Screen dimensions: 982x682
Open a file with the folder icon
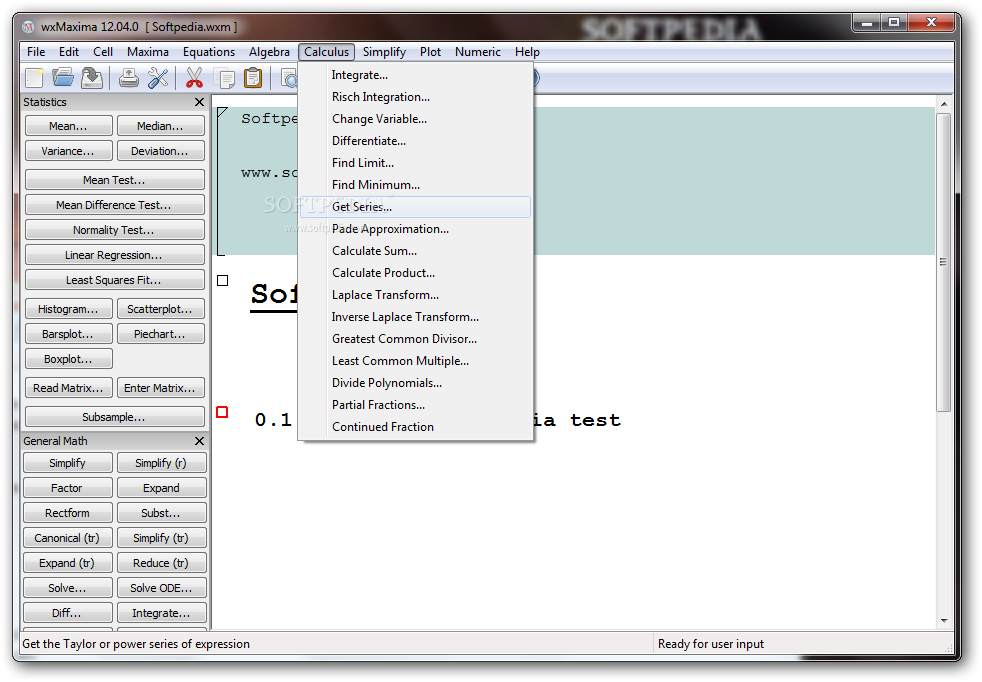[x=63, y=78]
